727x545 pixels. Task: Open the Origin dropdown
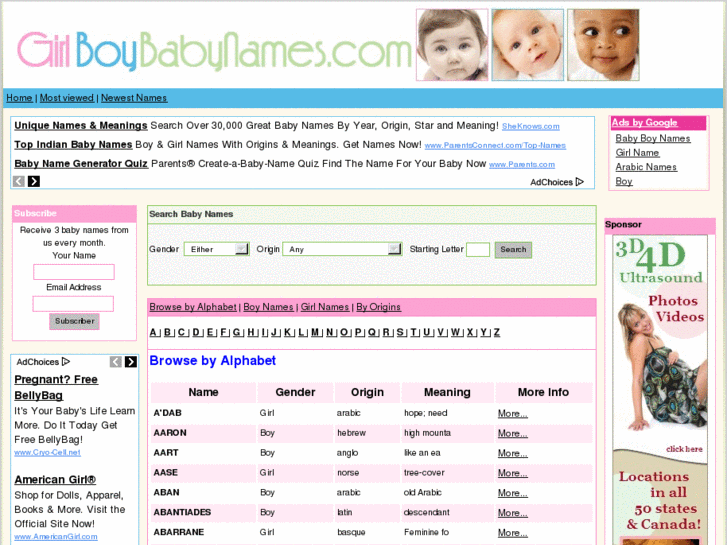[342, 249]
